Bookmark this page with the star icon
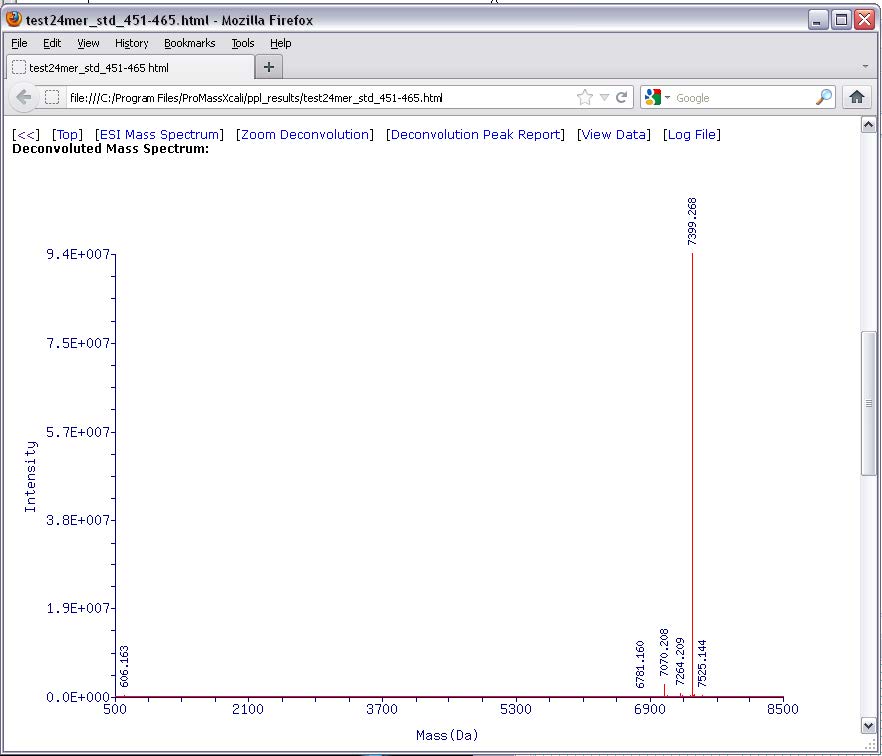The height and width of the screenshot is (756, 882). (585, 97)
